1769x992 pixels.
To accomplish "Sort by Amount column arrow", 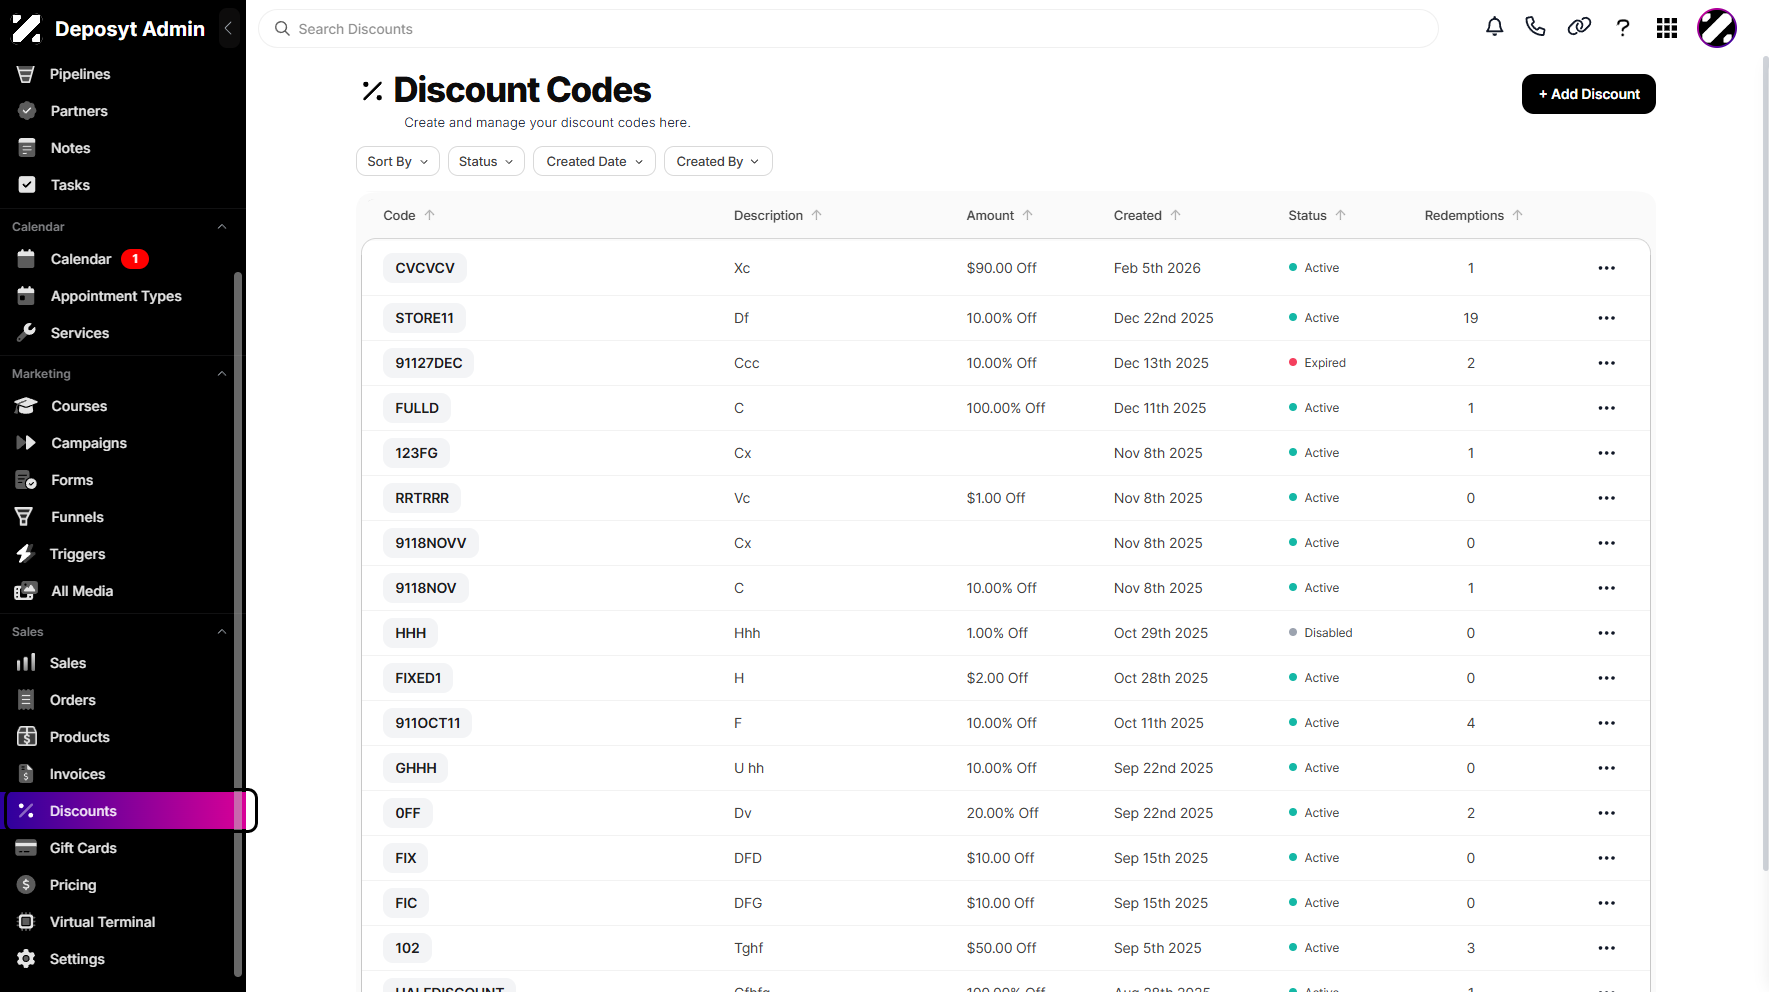I will pyautogui.click(x=1028, y=215).
